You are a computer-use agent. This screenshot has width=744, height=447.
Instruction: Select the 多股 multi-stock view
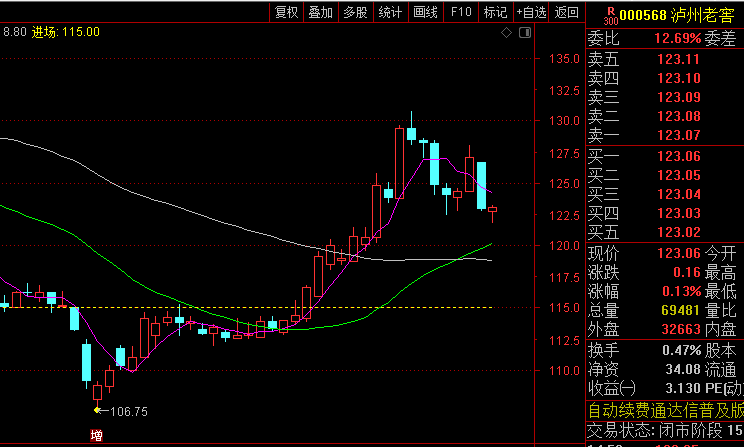(356, 12)
